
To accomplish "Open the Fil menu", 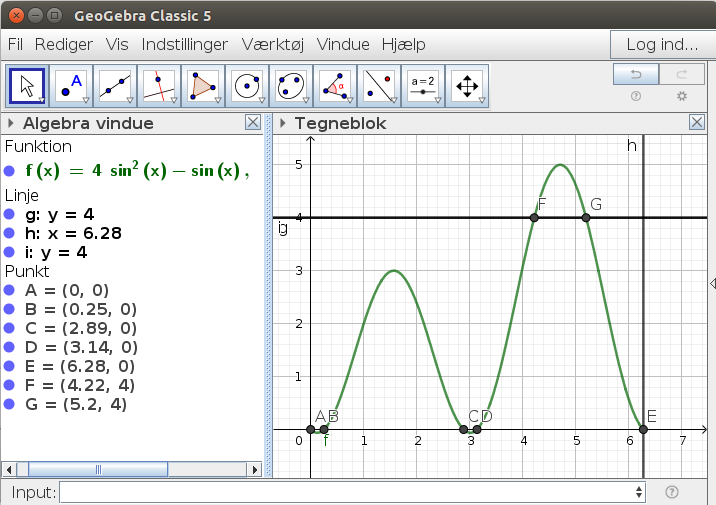I will 15,44.
